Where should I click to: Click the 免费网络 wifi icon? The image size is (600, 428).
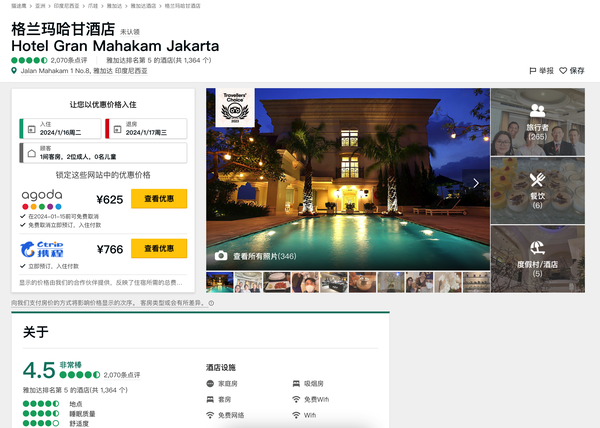[x=210, y=415]
